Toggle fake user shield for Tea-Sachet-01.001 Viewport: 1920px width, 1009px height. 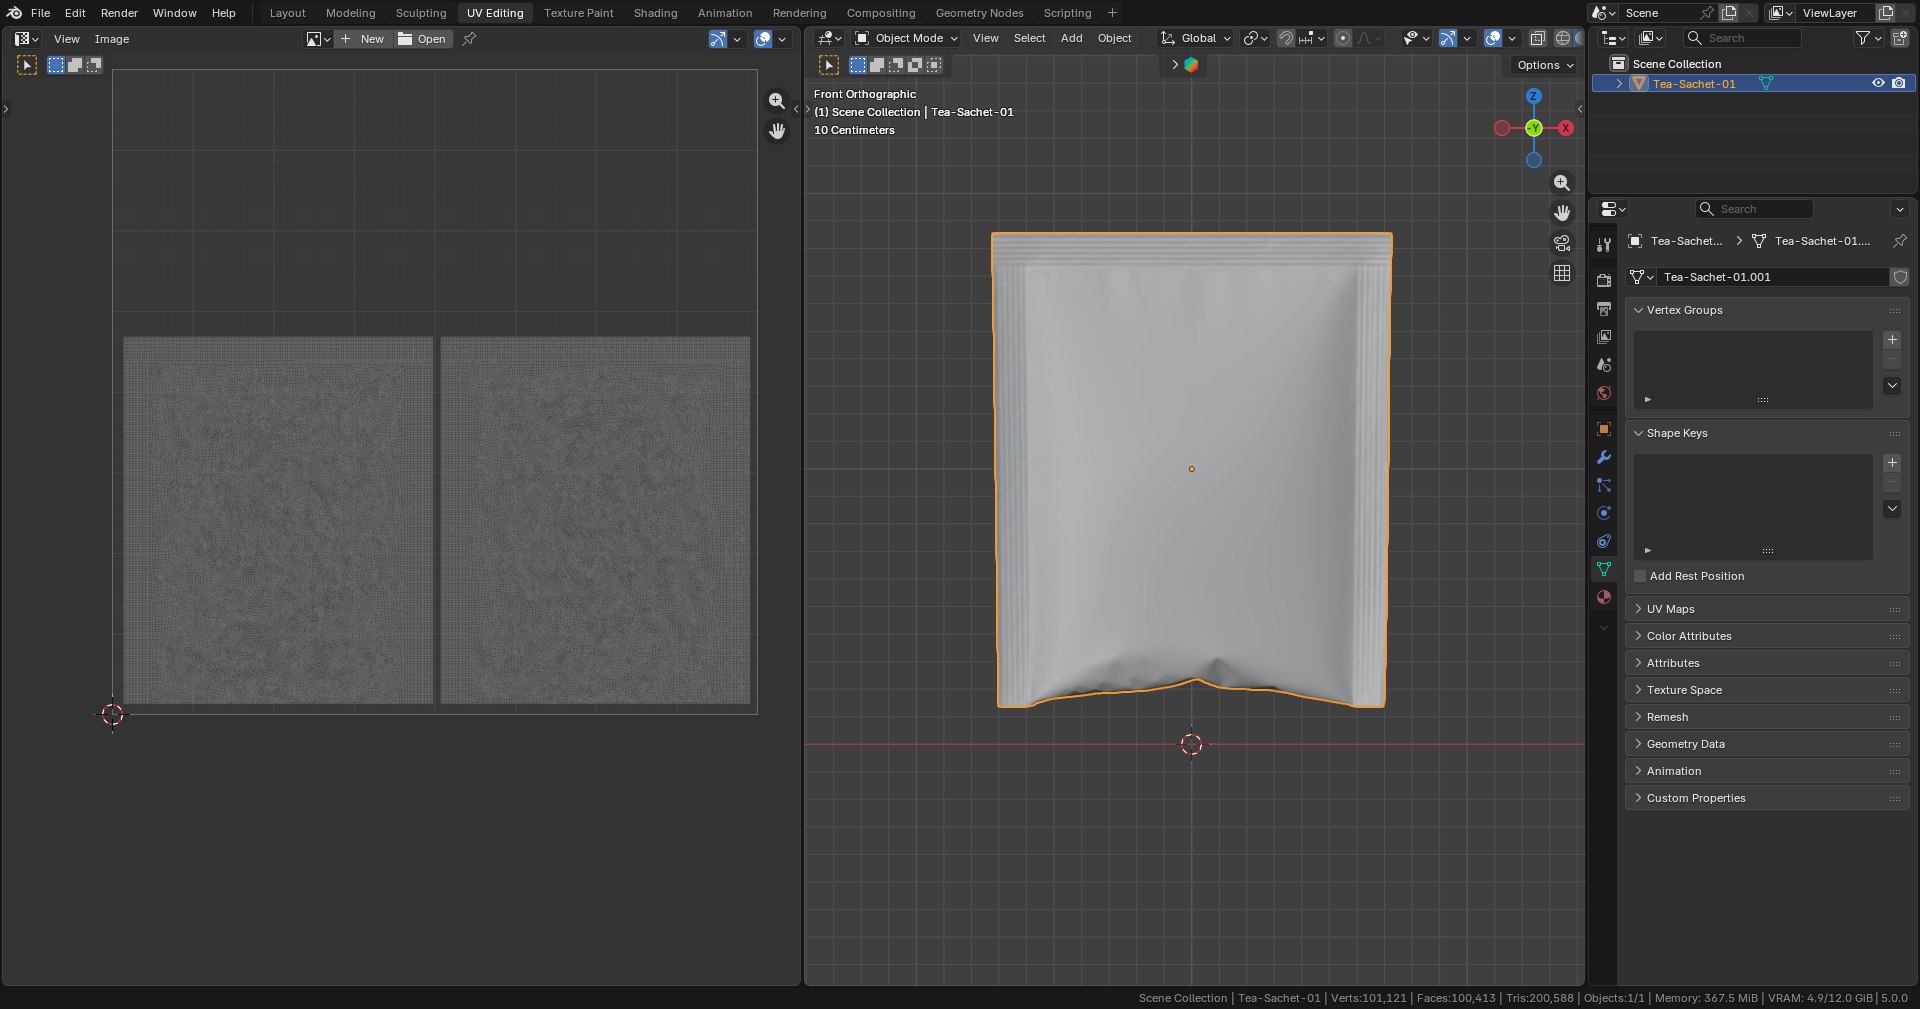tap(1900, 277)
